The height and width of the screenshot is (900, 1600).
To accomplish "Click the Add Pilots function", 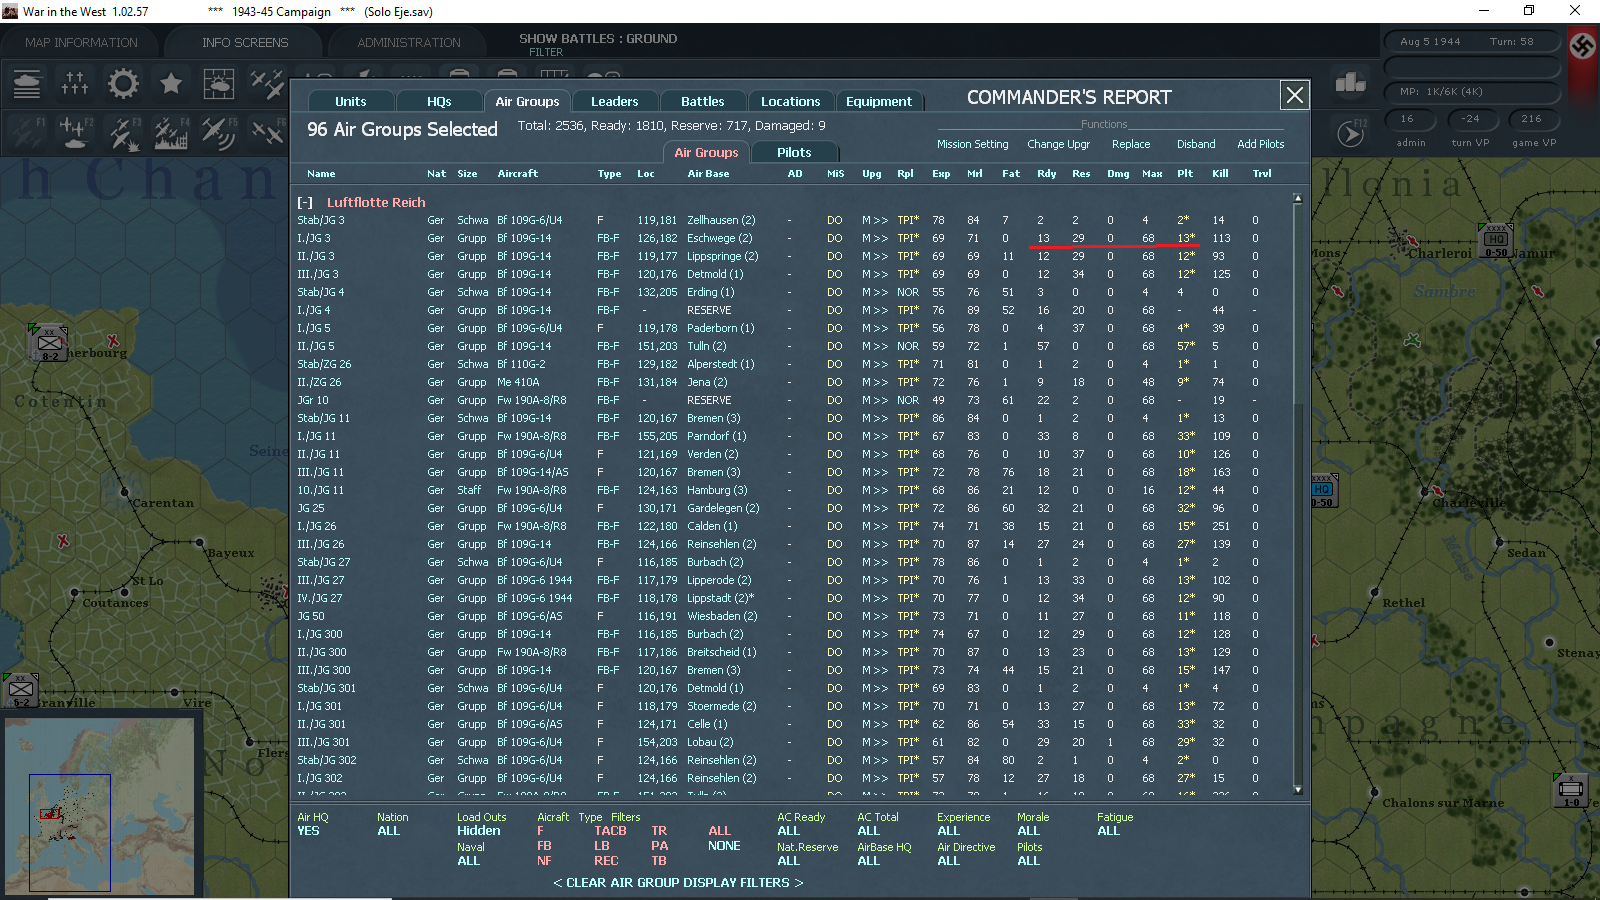I will pyautogui.click(x=1260, y=144).
